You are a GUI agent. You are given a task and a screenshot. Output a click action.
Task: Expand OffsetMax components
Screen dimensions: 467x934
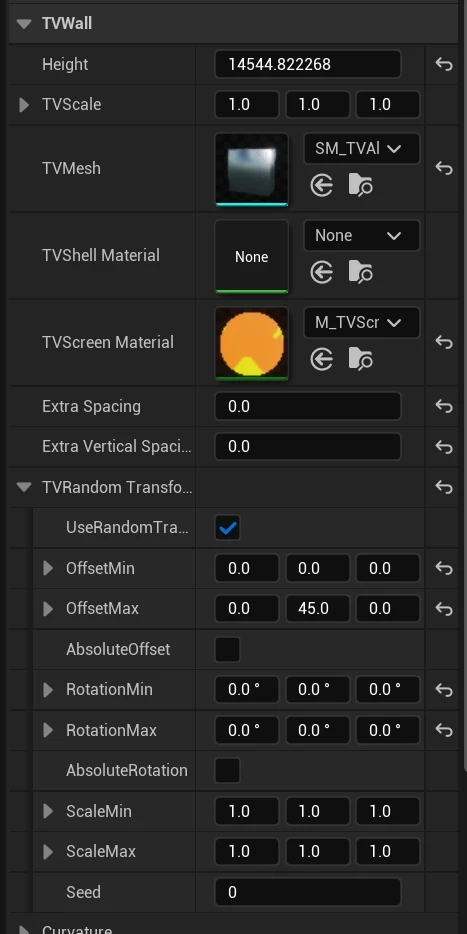coord(48,609)
